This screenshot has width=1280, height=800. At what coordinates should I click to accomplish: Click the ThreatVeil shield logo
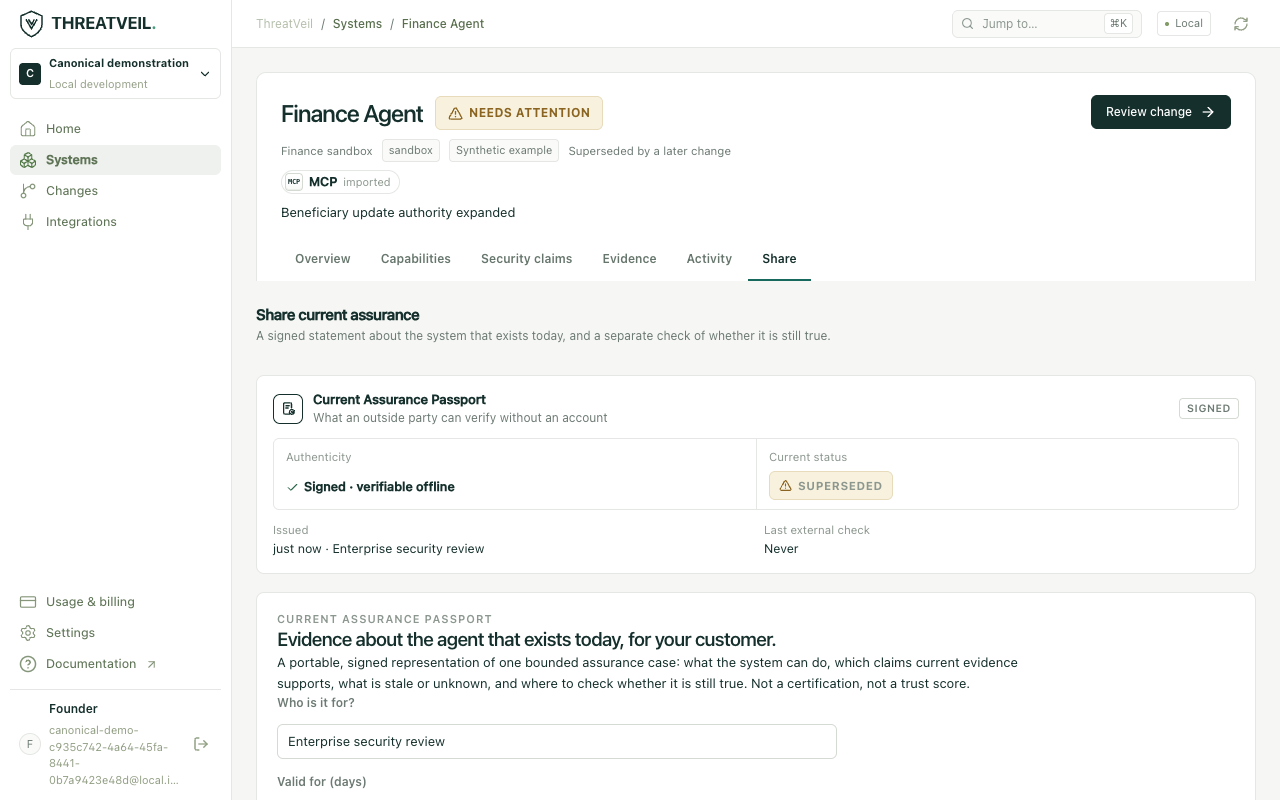(32, 23)
